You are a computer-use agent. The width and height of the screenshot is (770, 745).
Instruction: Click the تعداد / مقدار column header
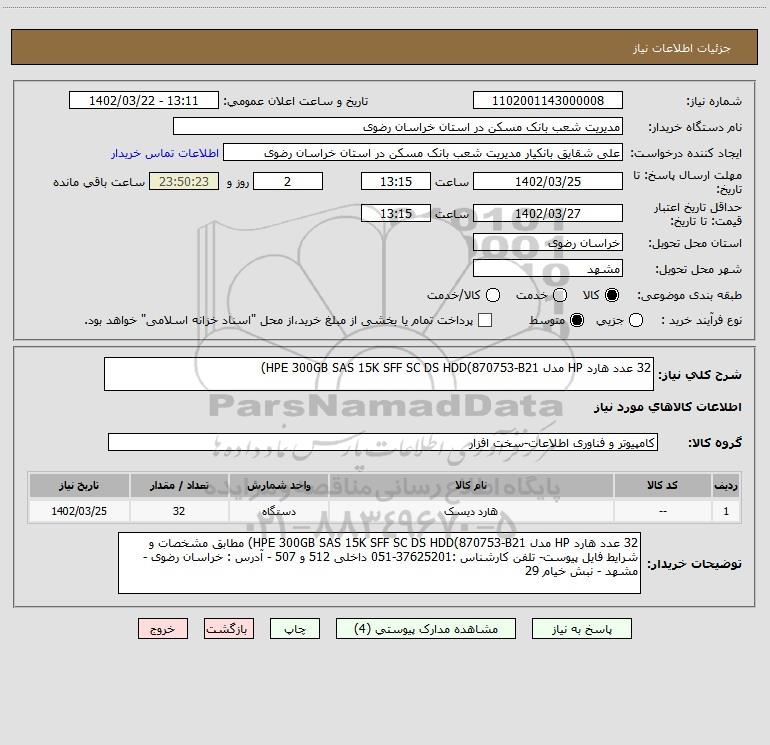pyautogui.click(x=179, y=486)
